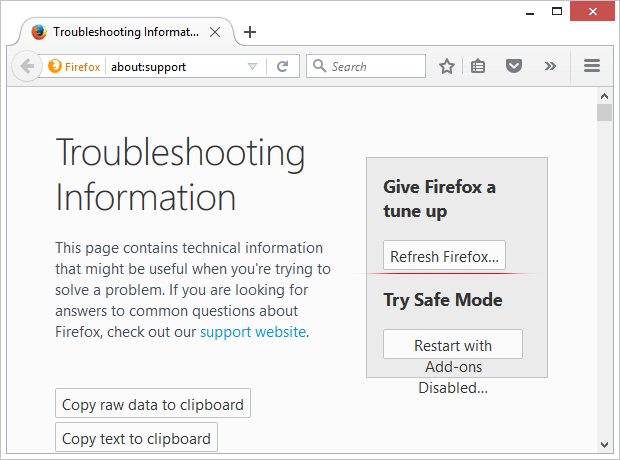The image size is (620, 460).
Task: Click the scrollbar down arrow
Action: point(604,445)
